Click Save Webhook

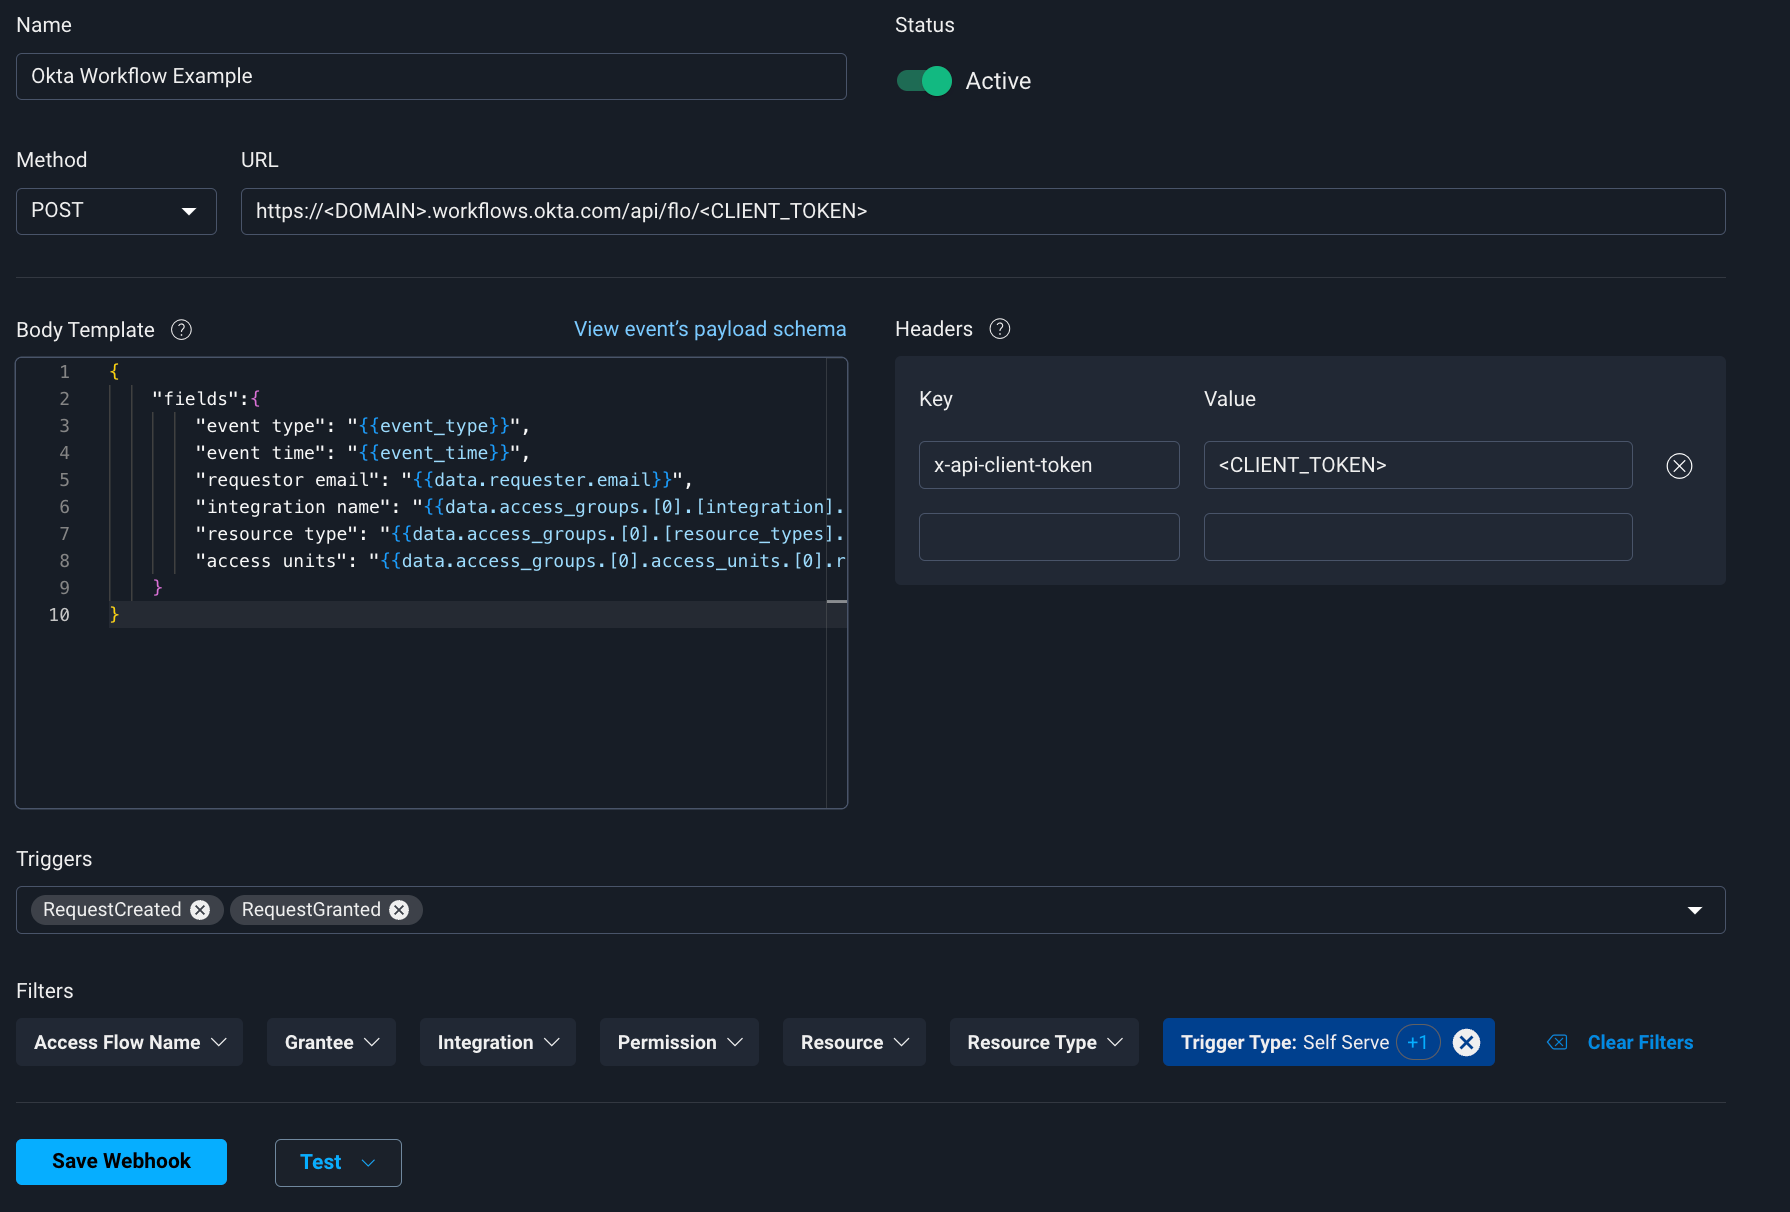[121, 1161]
